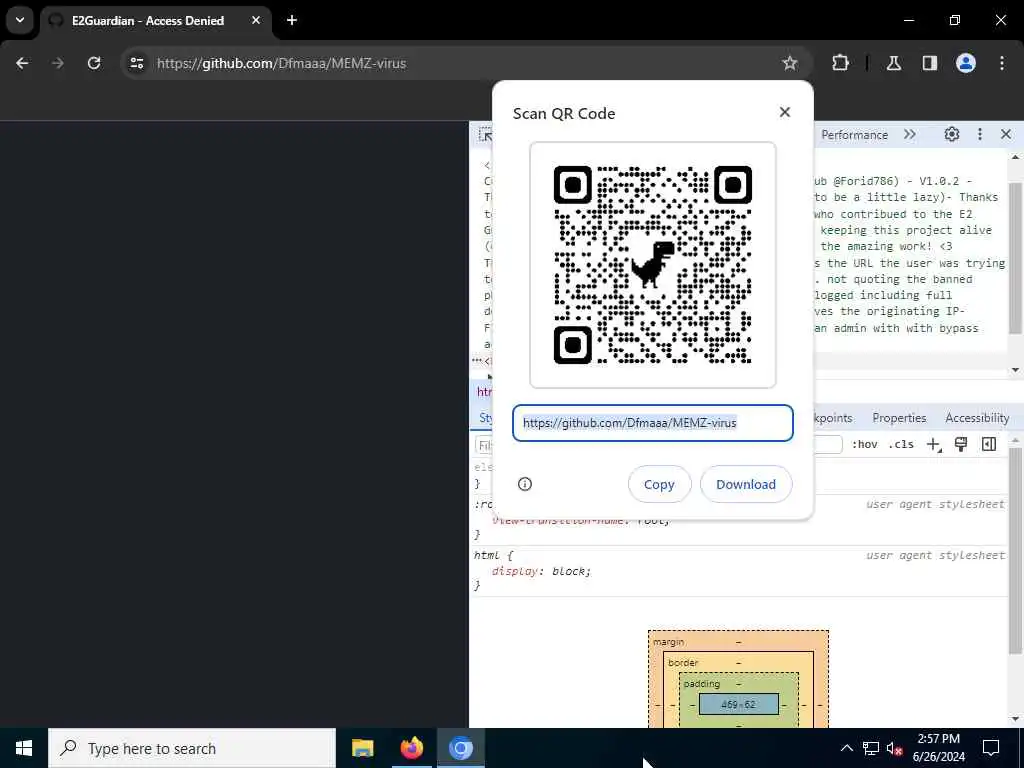Viewport: 1024px width, 768px height.
Task: Close the E2Guardian tab
Action: click(256, 20)
